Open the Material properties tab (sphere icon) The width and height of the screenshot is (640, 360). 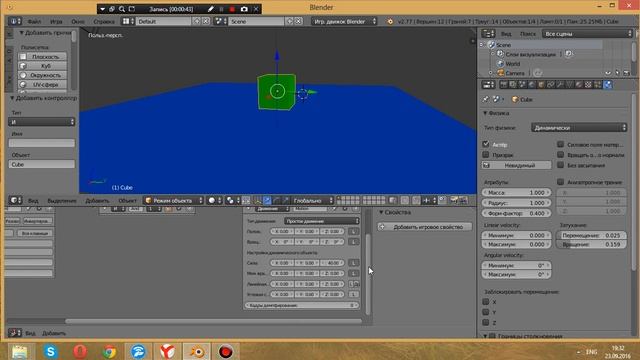[579, 84]
